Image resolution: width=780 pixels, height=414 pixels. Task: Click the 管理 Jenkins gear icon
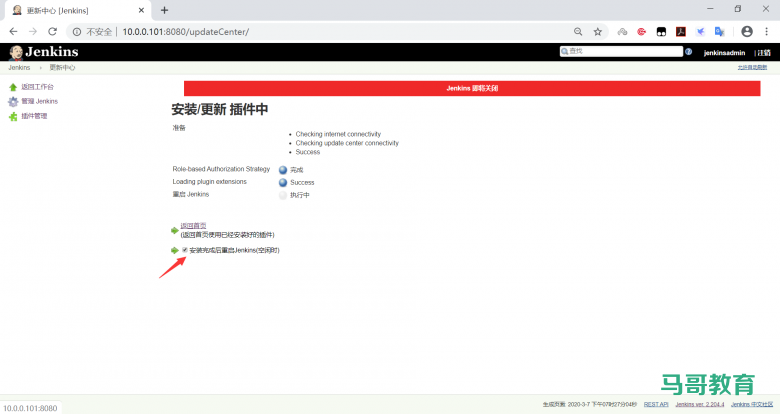[13, 102]
